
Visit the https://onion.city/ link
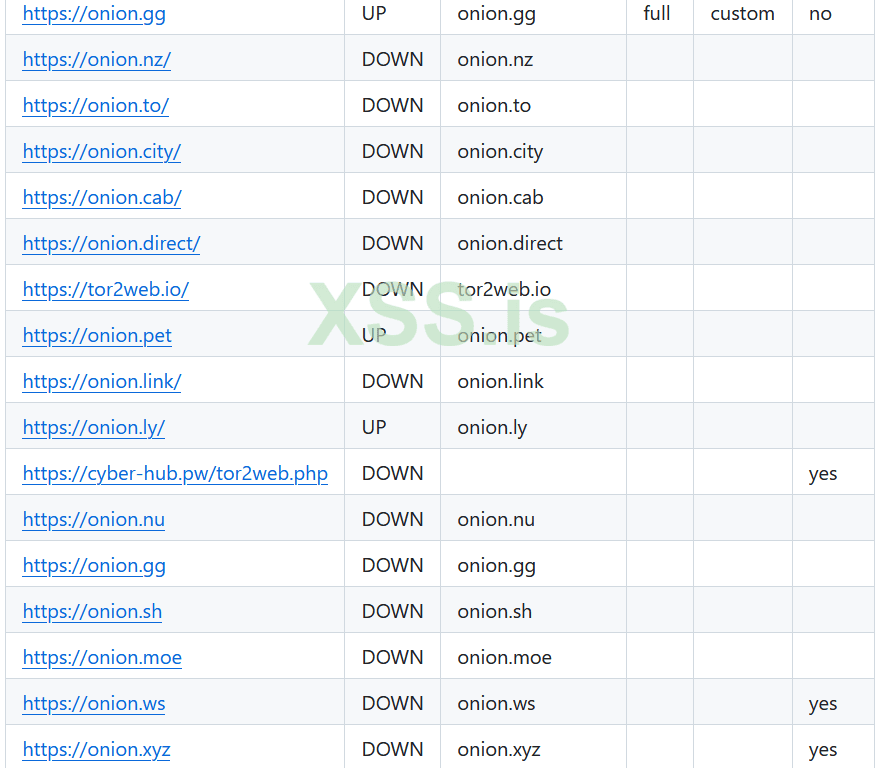(x=102, y=151)
